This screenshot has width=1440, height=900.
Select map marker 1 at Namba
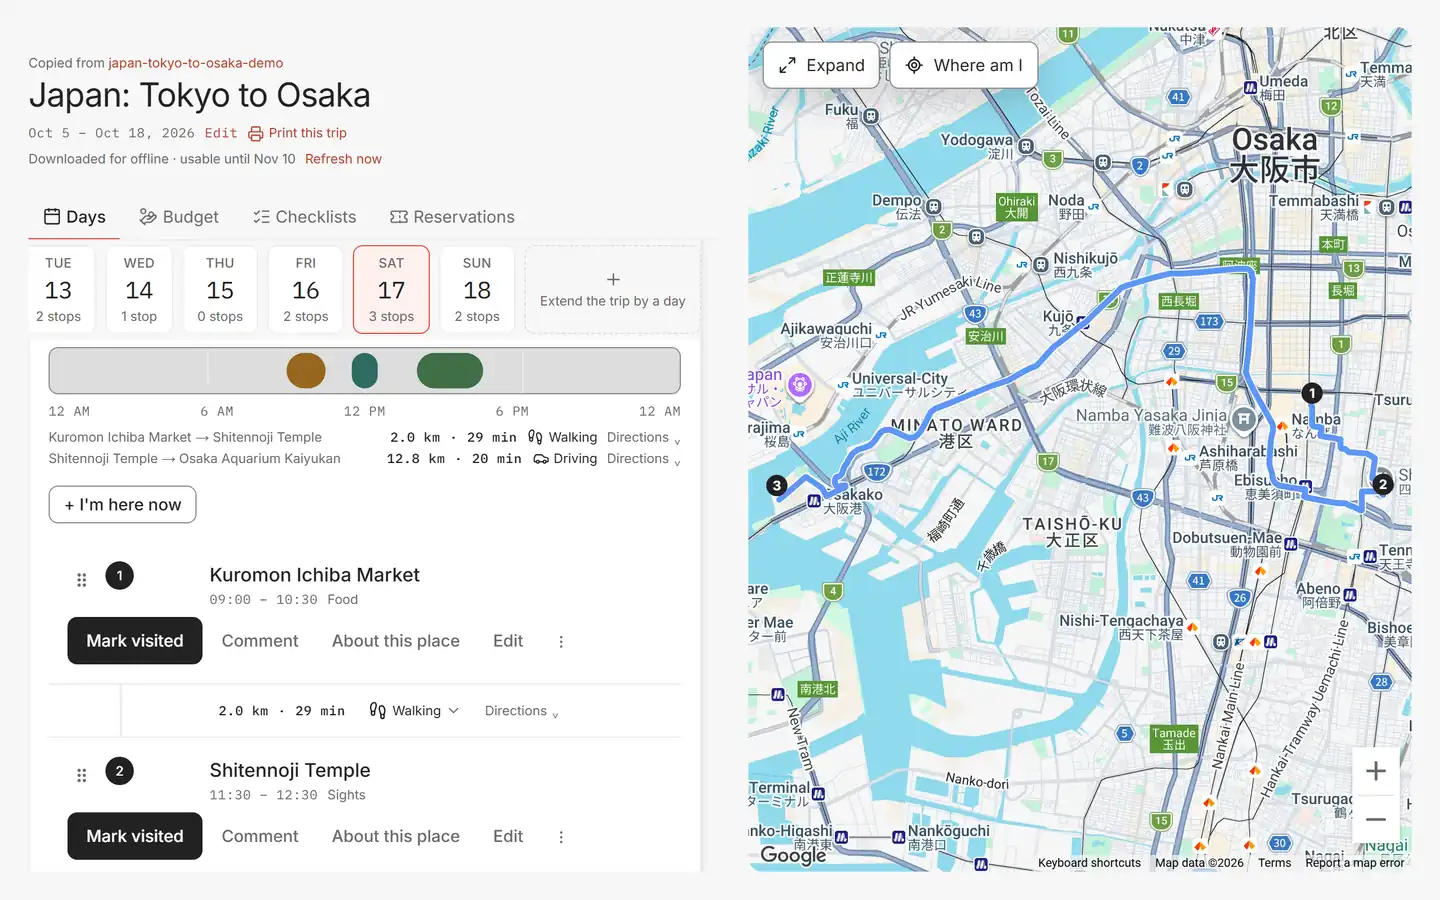[x=1312, y=393]
